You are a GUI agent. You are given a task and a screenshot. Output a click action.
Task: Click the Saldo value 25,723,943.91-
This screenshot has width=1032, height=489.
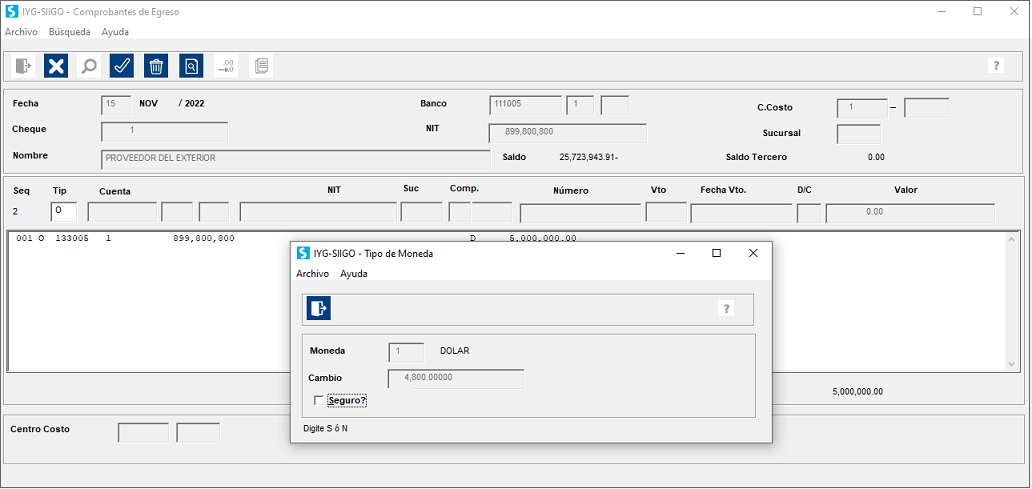pos(588,157)
